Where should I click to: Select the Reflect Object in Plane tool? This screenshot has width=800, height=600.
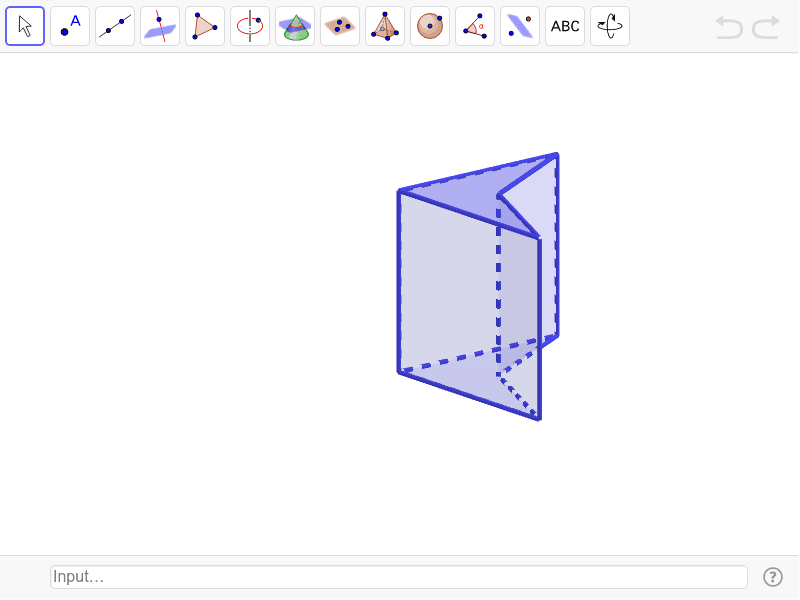520,25
